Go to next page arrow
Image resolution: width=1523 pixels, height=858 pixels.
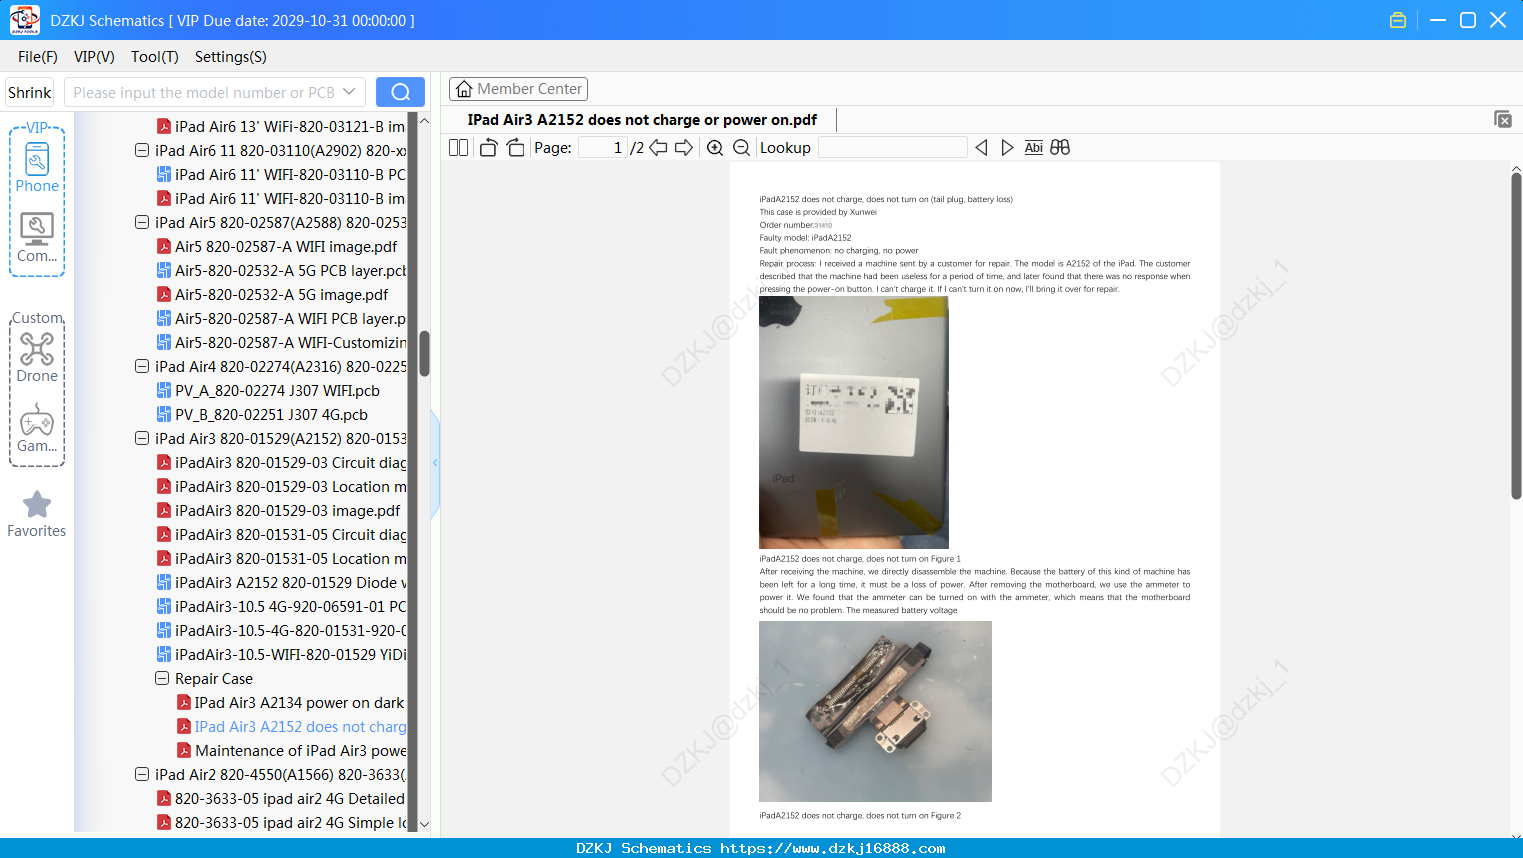[x=684, y=147]
